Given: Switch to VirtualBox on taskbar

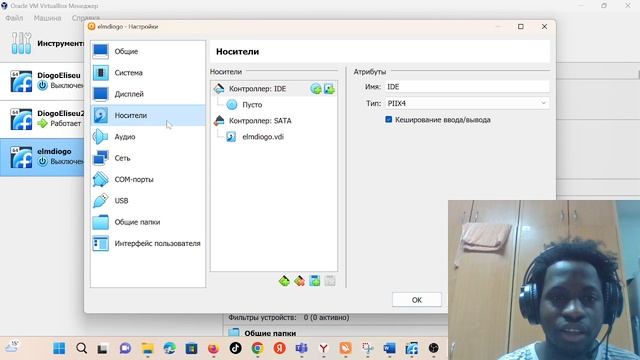Looking at the screenshot, I should (411, 348).
